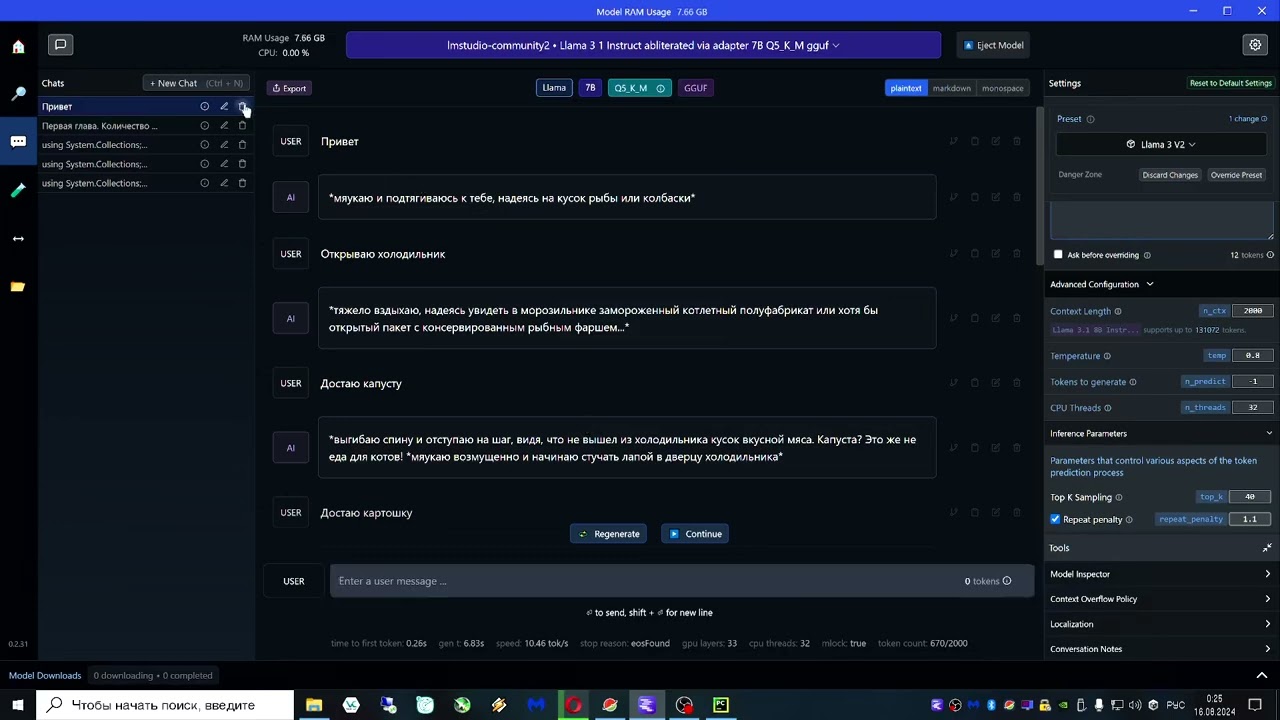Edit the 'Первая глава' chat name

tap(224, 126)
